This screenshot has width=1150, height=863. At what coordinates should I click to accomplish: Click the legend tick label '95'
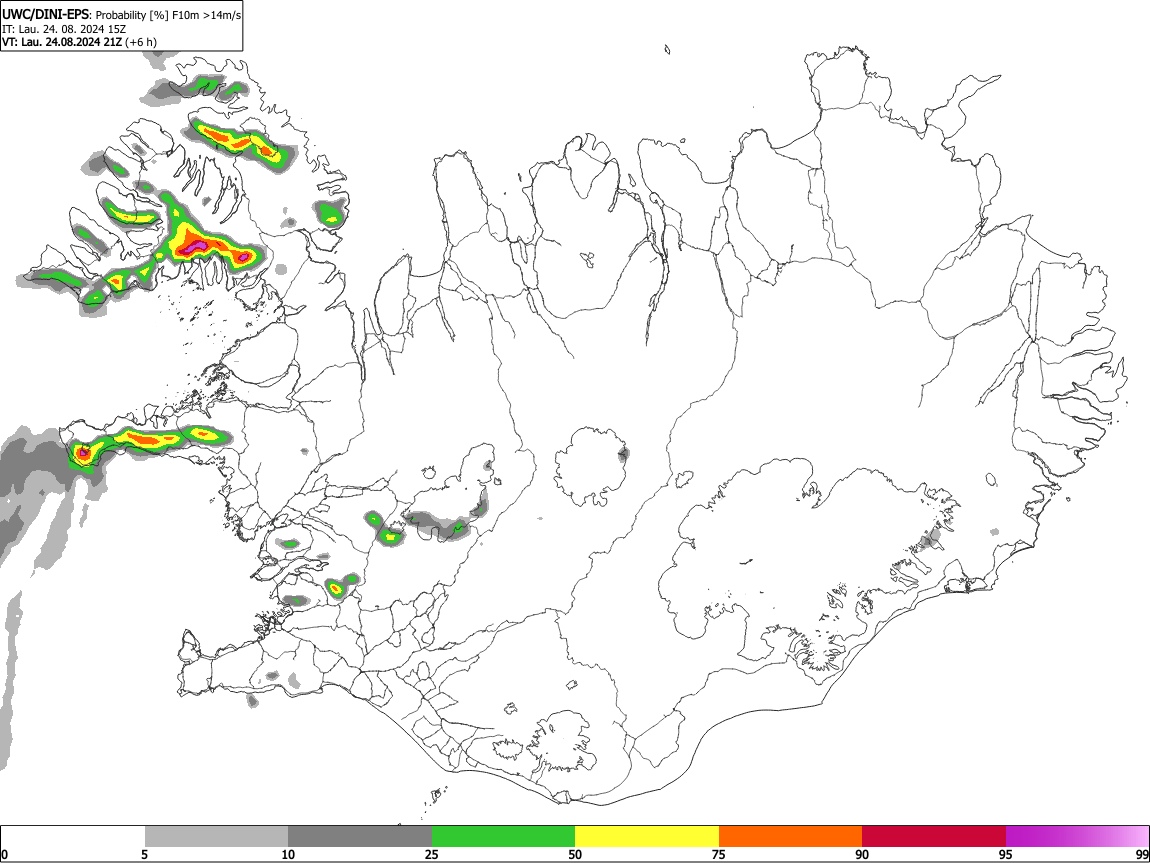[1006, 855]
